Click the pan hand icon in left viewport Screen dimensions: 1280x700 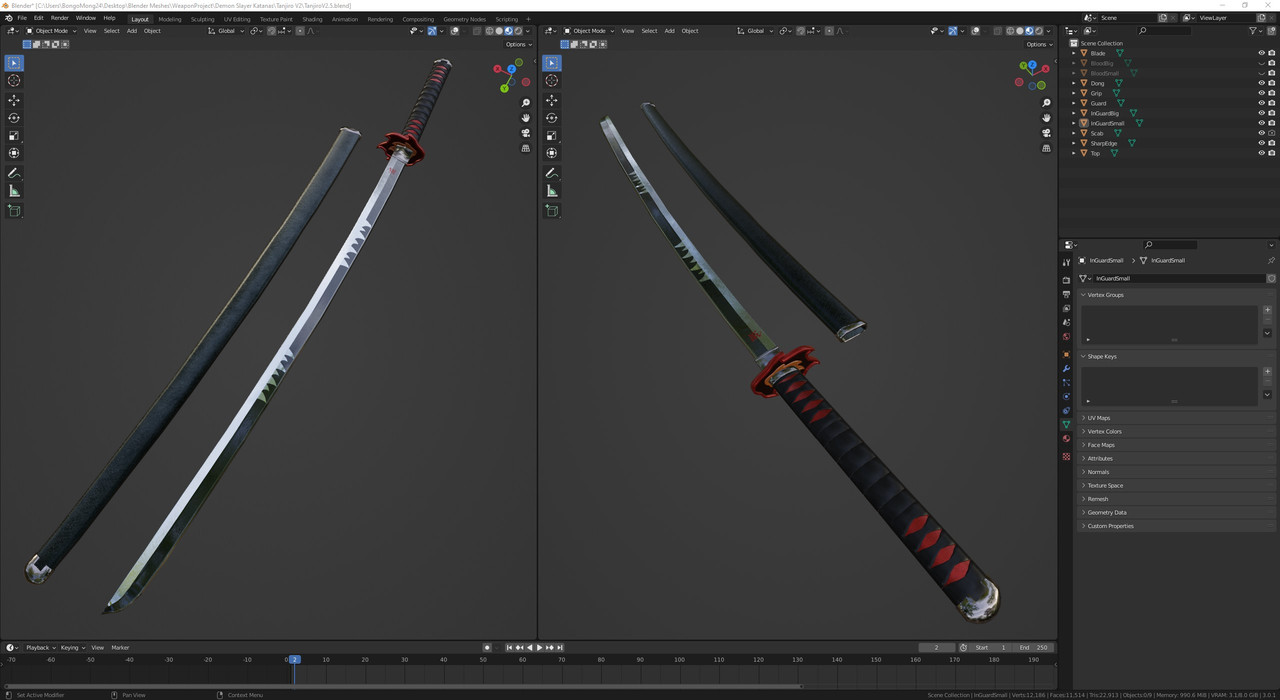pyautogui.click(x=526, y=118)
